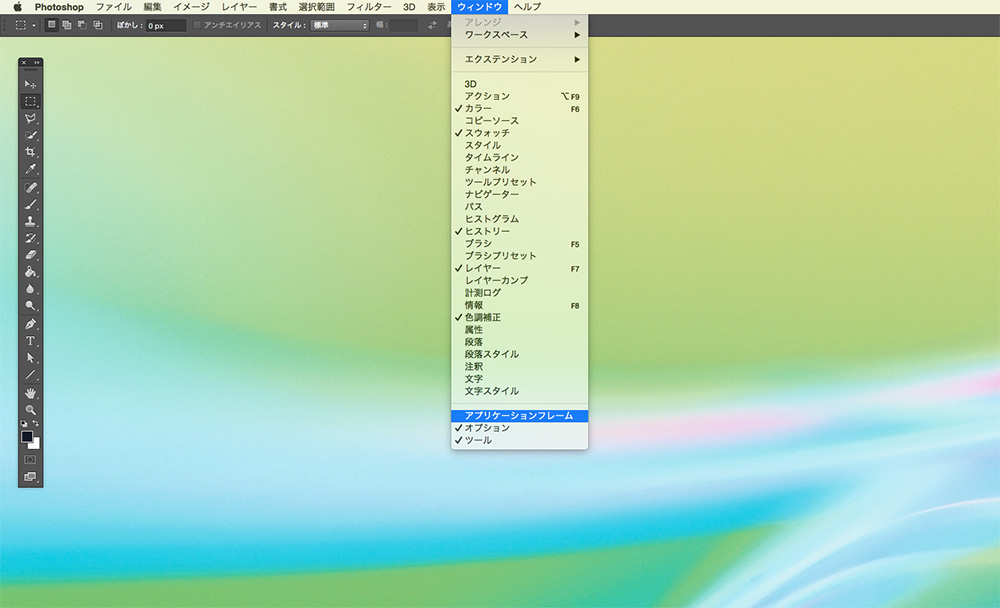Viewport: 1000px width, 608px height.
Task: Open the Photoshop application menu
Action: (x=59, y=7)
